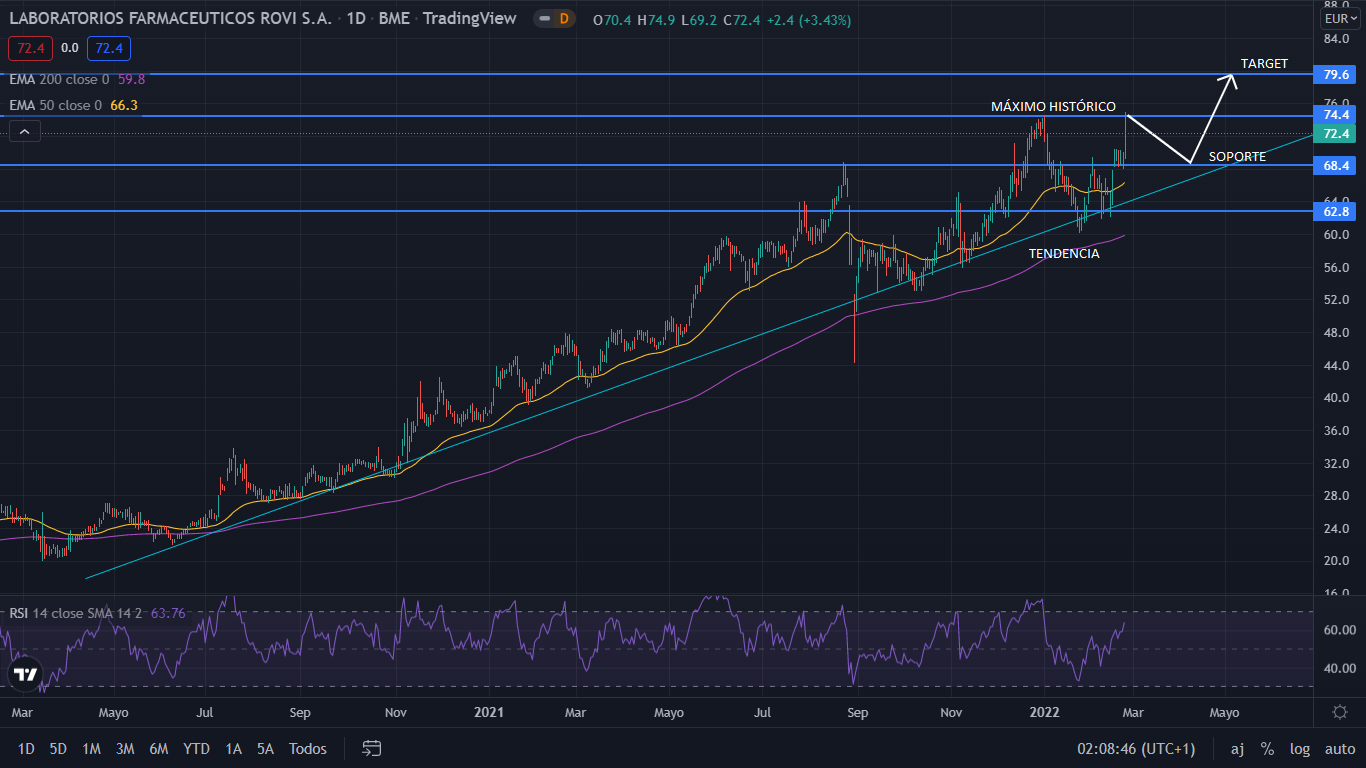1366x768 pixels.
Task: Toggle the aj adjust data option
Action: 1237,748
